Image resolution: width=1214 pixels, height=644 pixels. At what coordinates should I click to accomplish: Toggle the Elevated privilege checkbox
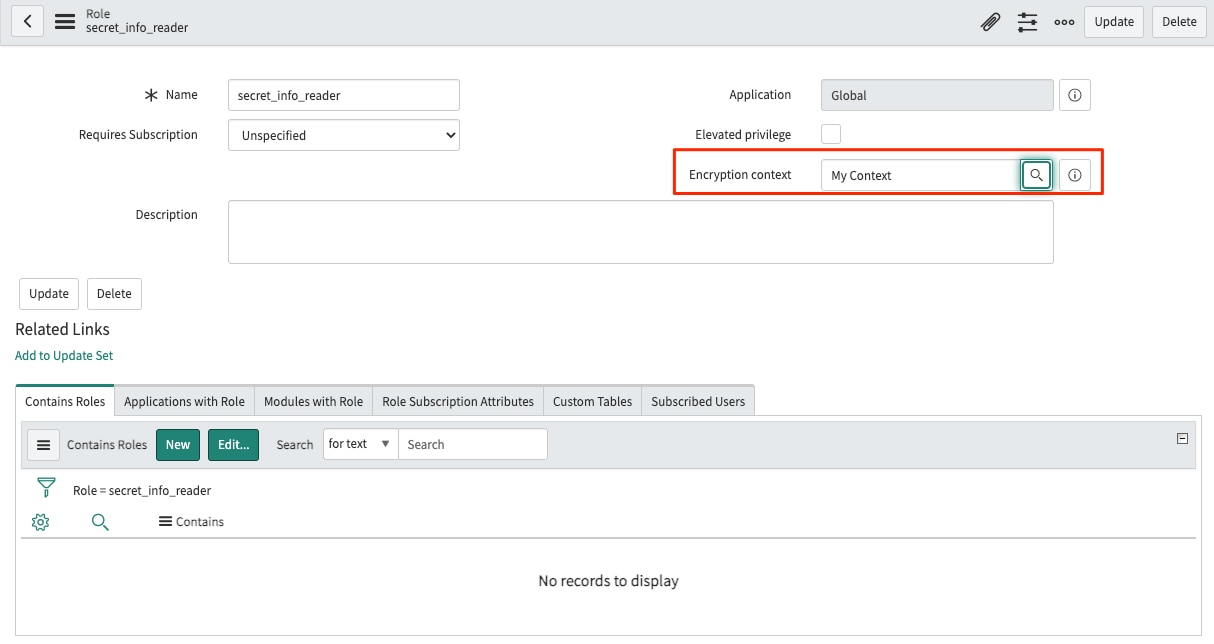[830, 134]
